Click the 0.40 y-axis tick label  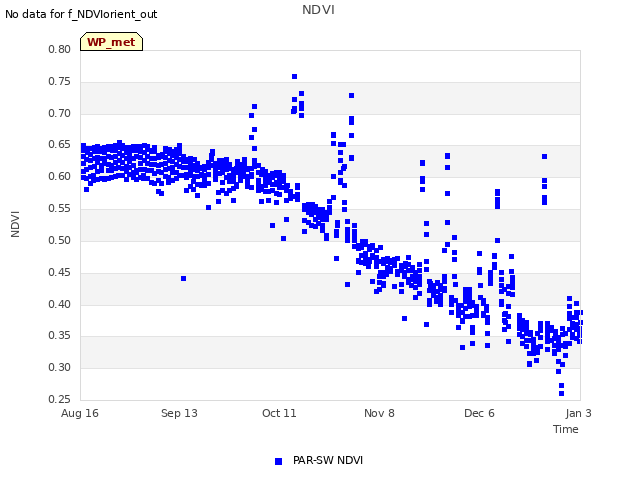(60, 304)
